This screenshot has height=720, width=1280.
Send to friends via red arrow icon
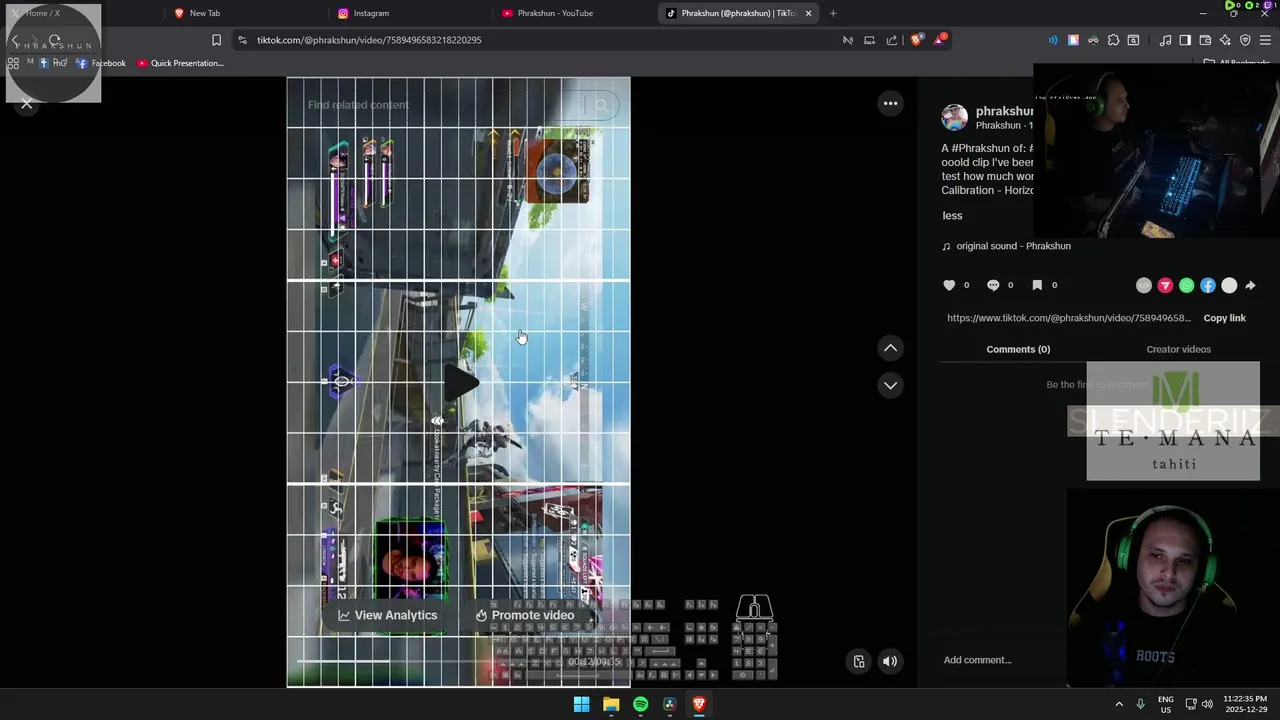point(1165,286)
